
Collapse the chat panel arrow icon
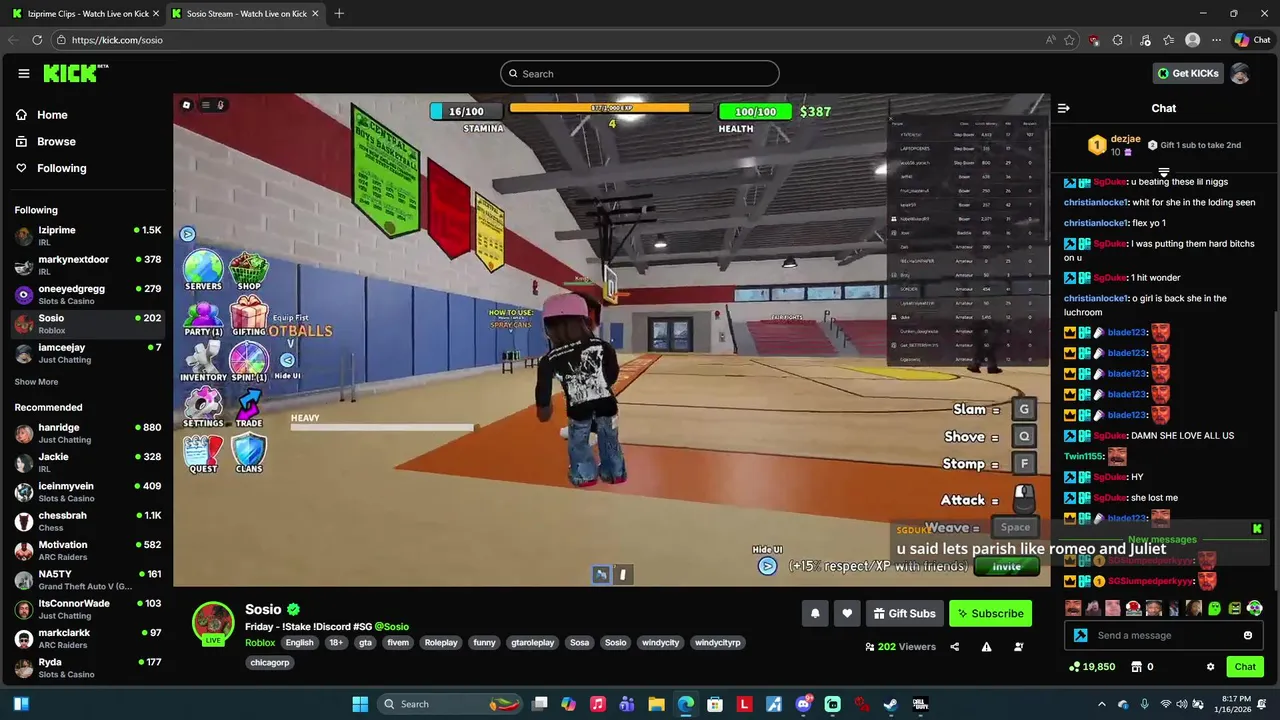1064,108
